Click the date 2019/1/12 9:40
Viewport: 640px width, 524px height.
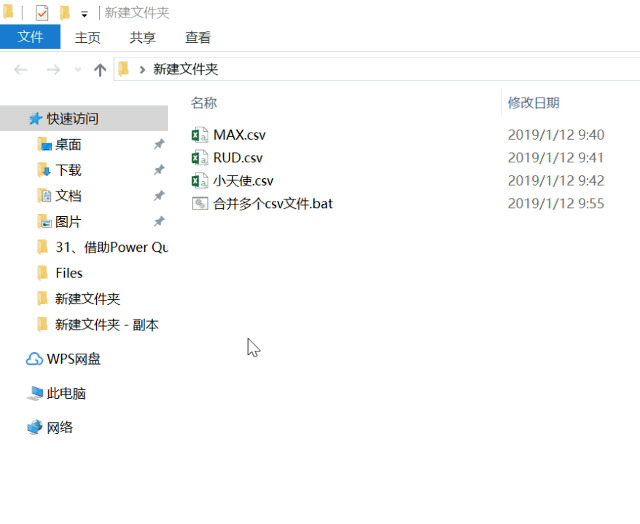tap(556, 135)
